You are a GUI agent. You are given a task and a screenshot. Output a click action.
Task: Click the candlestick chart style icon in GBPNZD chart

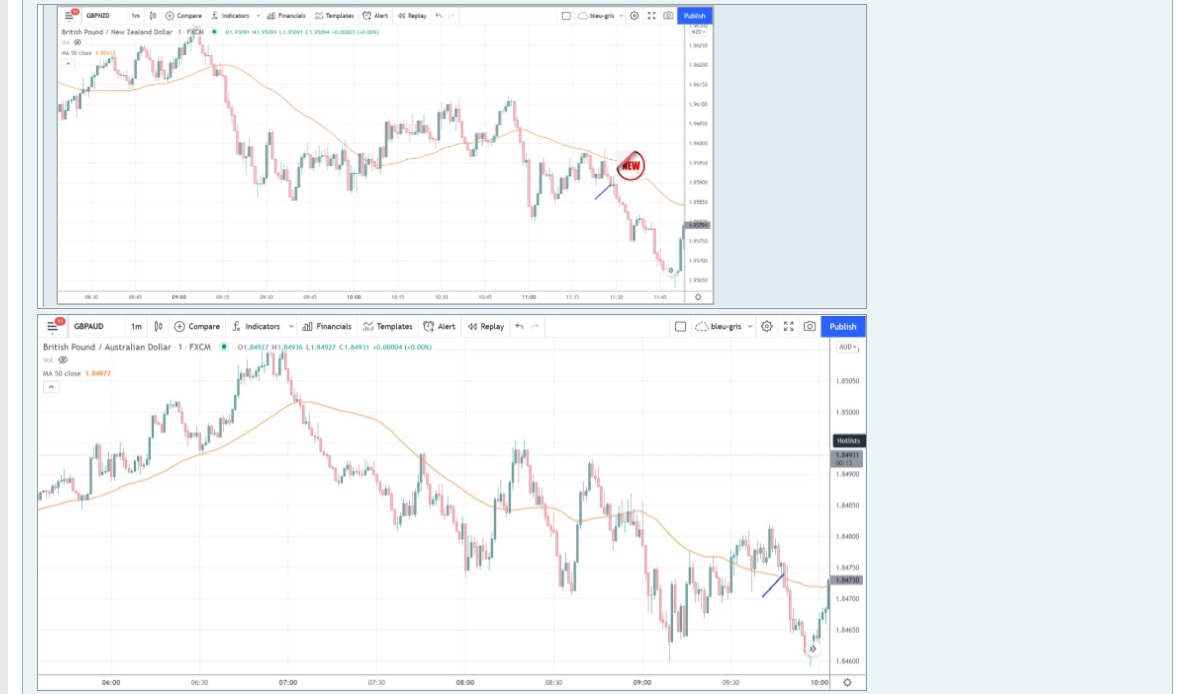[153, 16]
